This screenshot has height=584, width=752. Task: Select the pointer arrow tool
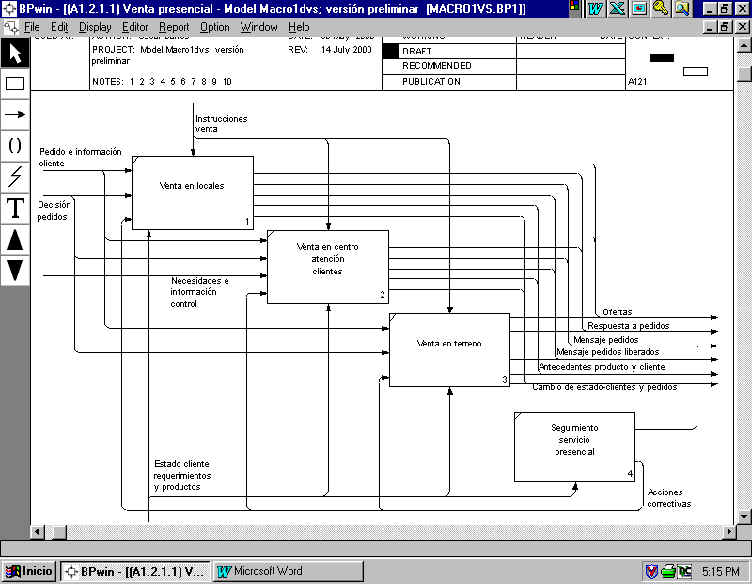[x=15, y=53]
